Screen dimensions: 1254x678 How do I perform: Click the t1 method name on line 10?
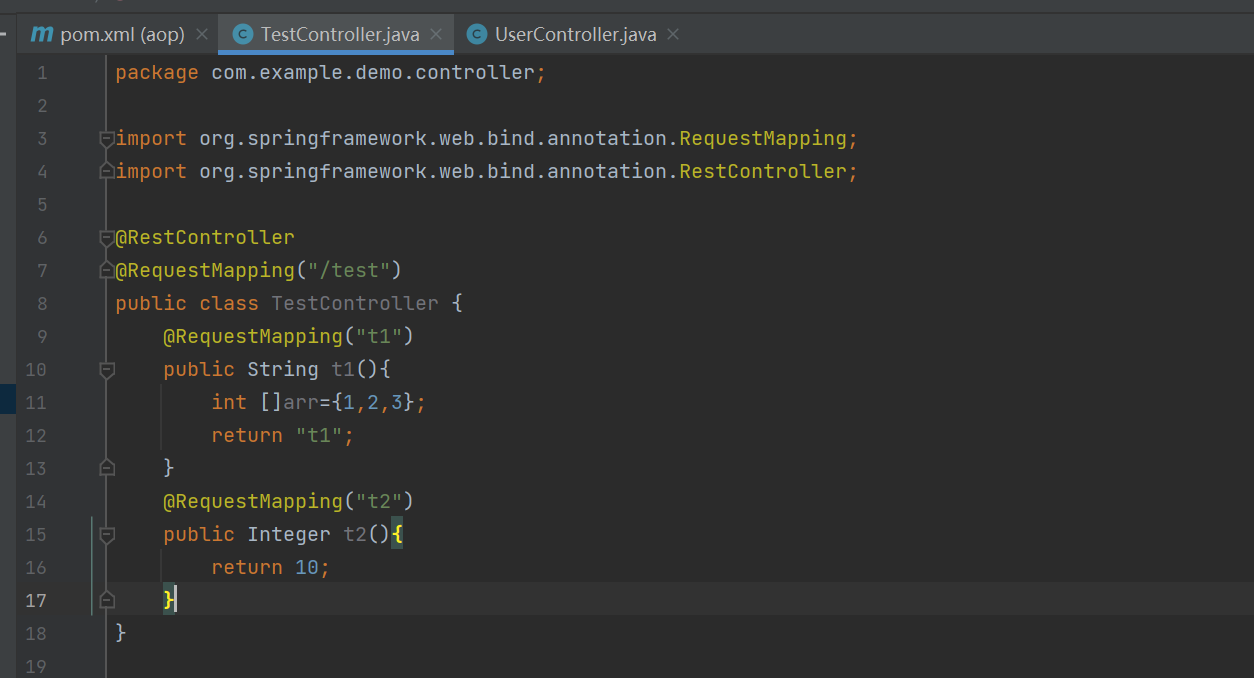click(x=343, y=369)
